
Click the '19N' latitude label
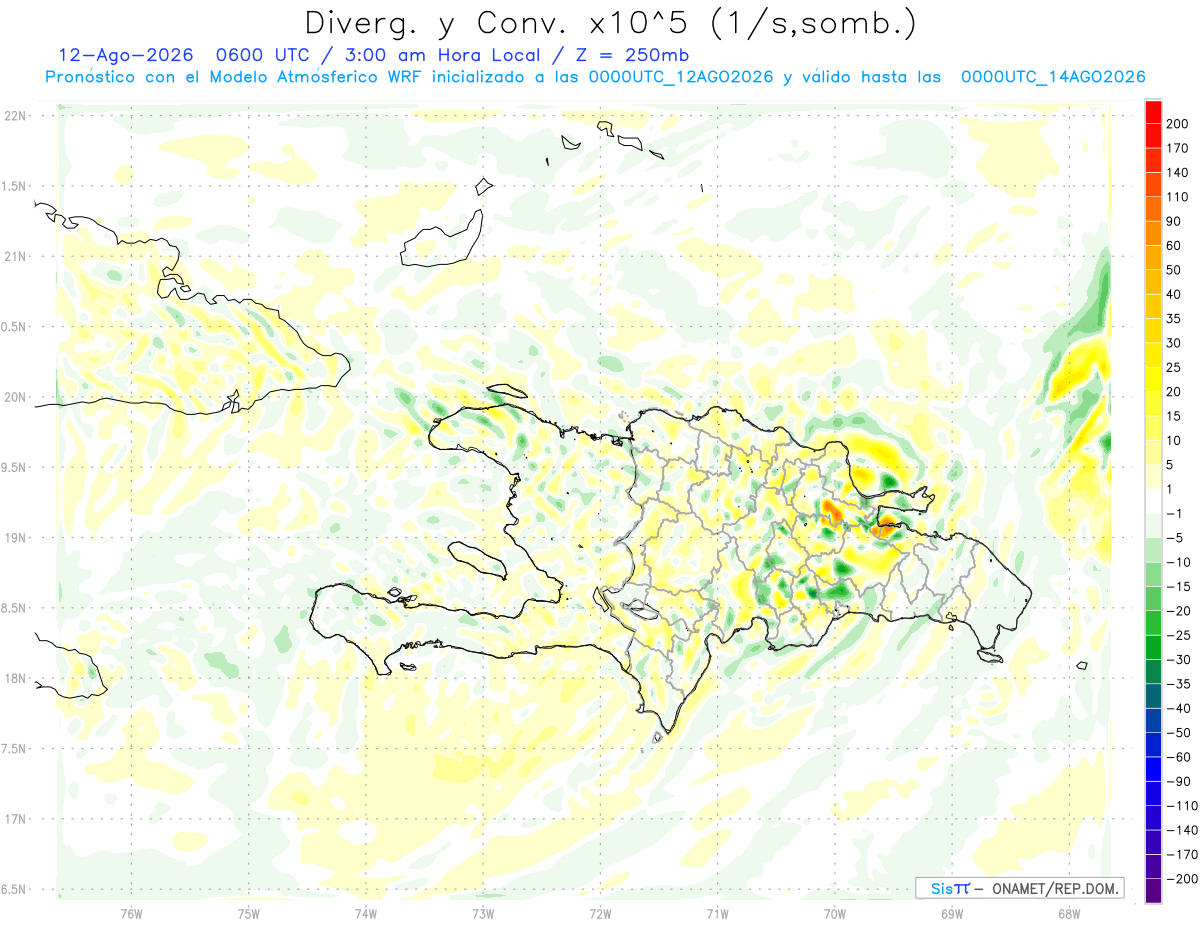(14, 537)
